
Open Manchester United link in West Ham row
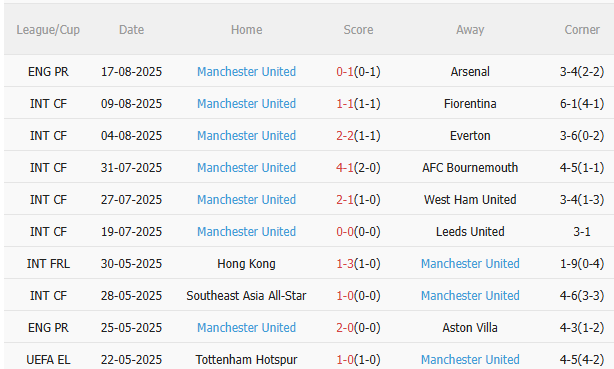[x=246, y=200]
